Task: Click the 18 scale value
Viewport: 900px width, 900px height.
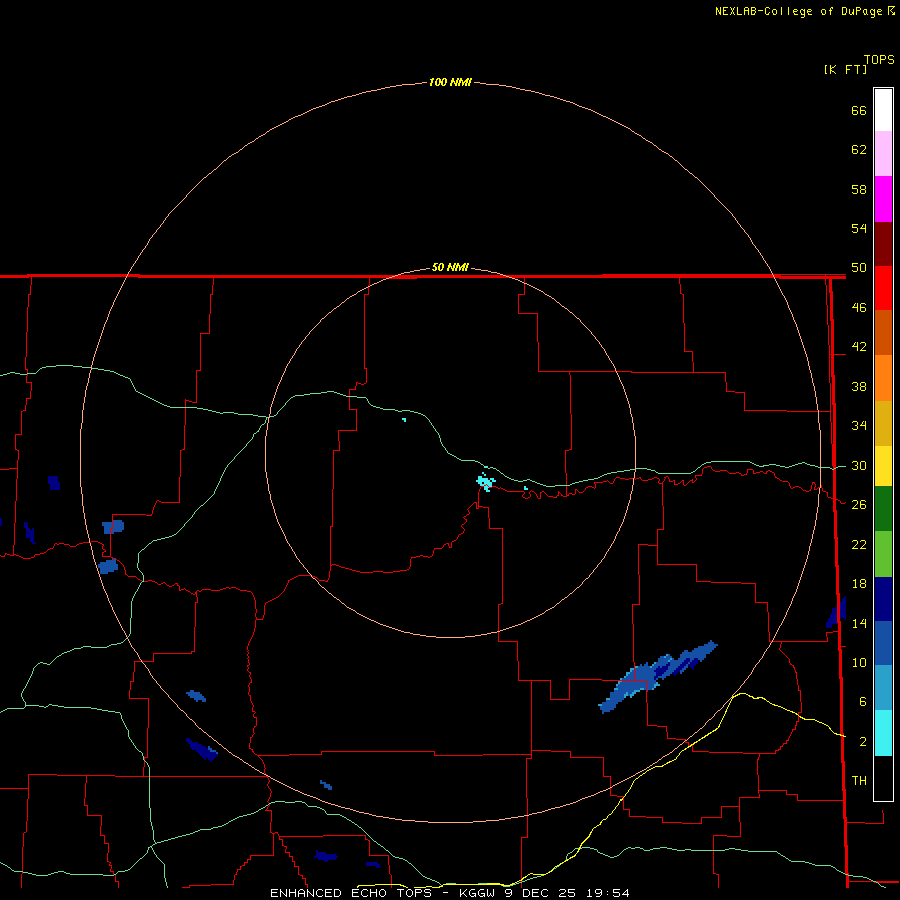Action: coord(859,584)
